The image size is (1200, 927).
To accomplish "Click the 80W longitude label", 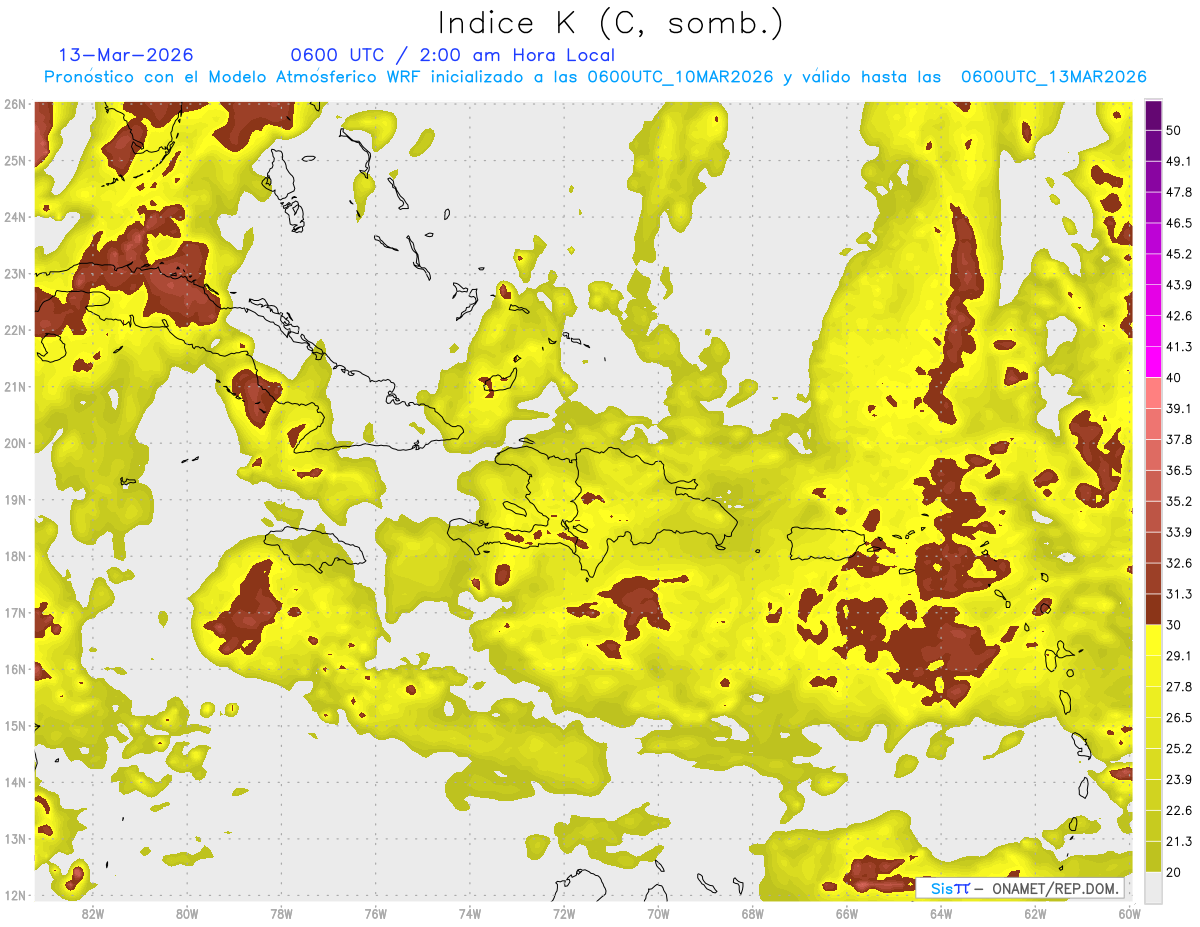I will (186, 913).
